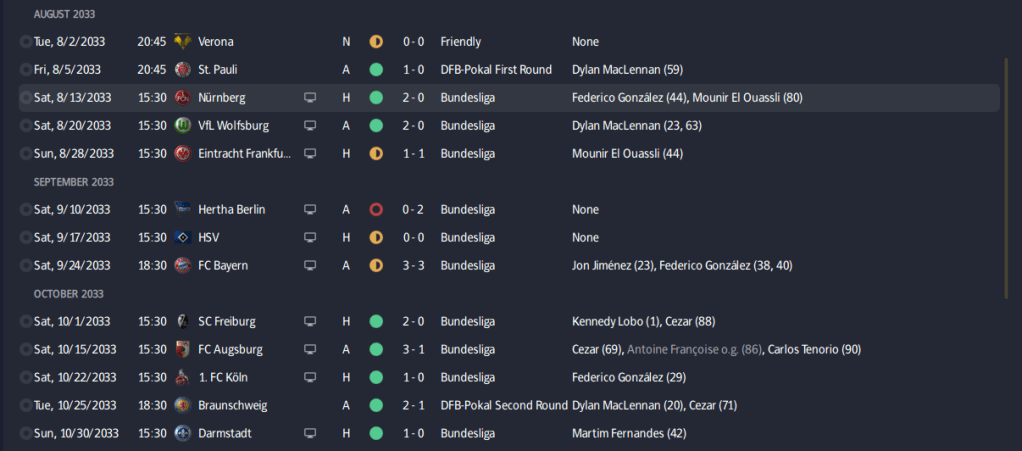This screenshot has height=451, width=1022.
Task: Click orange draw indicator on Verona friendly
Action: pos(376,42)
